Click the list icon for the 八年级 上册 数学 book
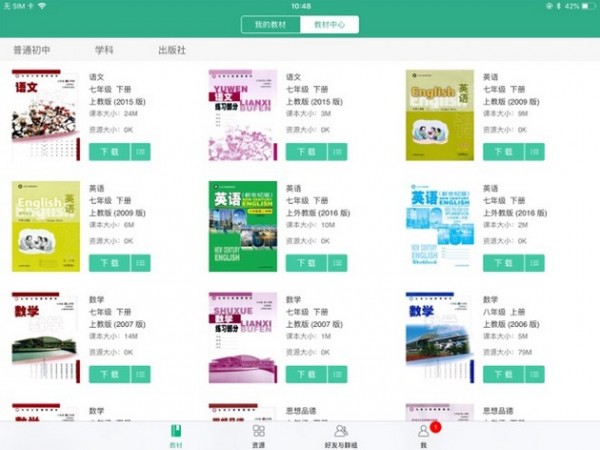Screen dimensions: 600x450 535,373
